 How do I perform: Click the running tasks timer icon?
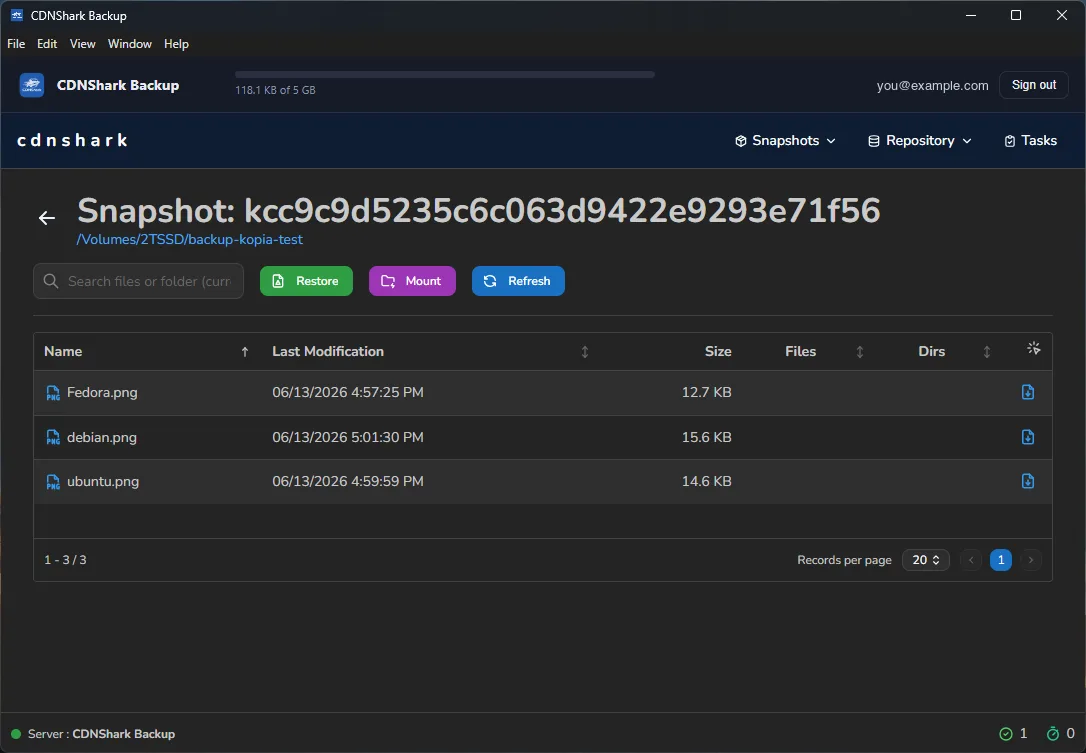[1053, 734]
